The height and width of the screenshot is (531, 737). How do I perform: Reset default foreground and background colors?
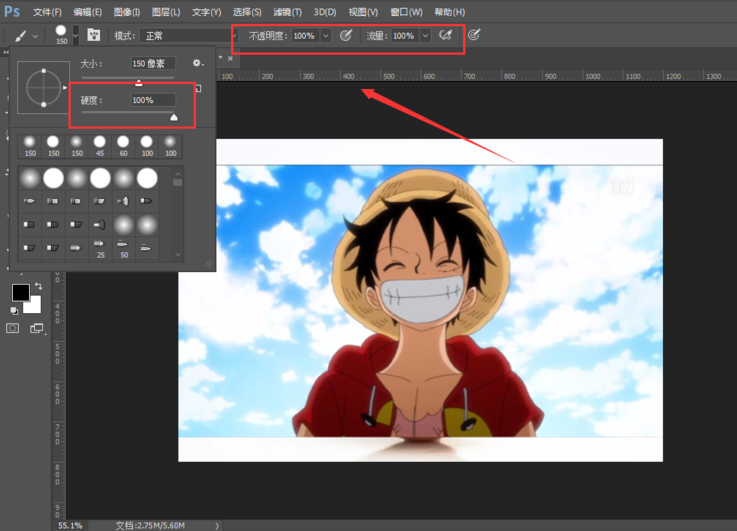click(x=16, y=310)
